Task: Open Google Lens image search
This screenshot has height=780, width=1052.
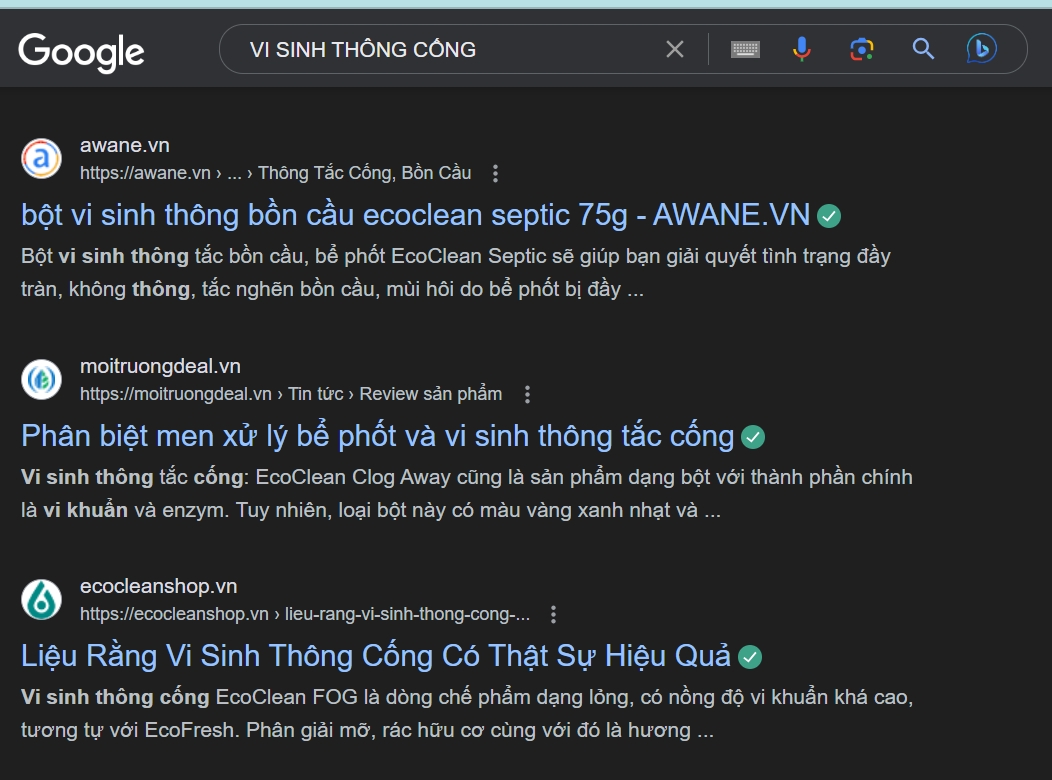Action: [862, 49]
